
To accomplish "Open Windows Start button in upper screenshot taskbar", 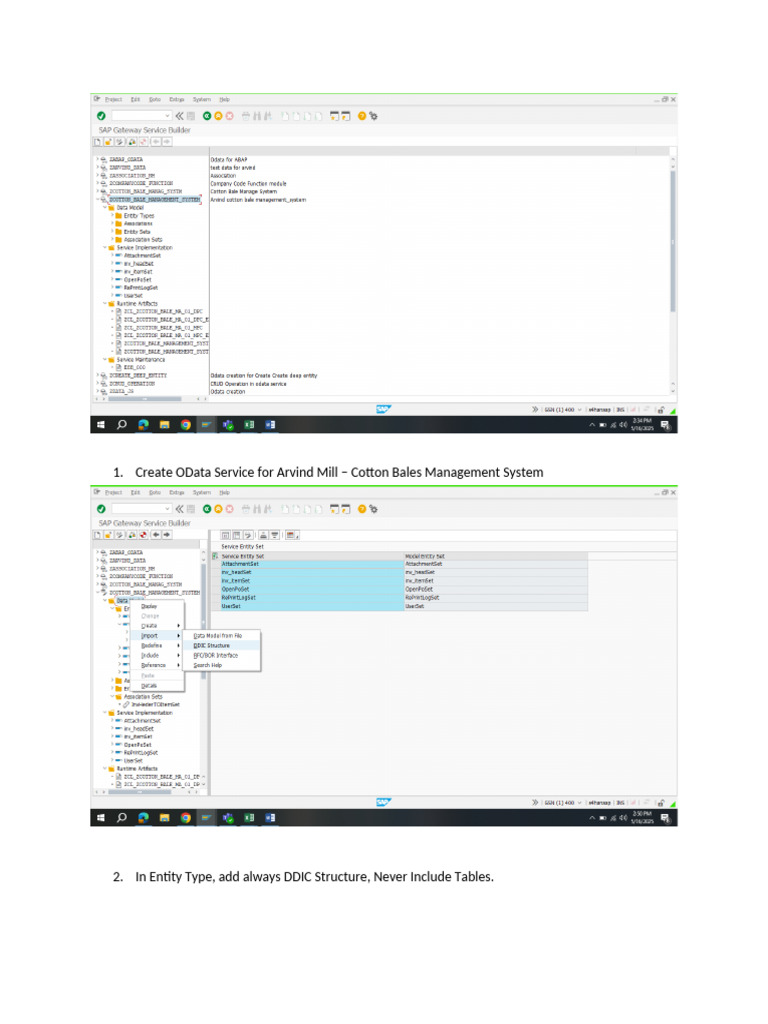I will pos(101,425).
